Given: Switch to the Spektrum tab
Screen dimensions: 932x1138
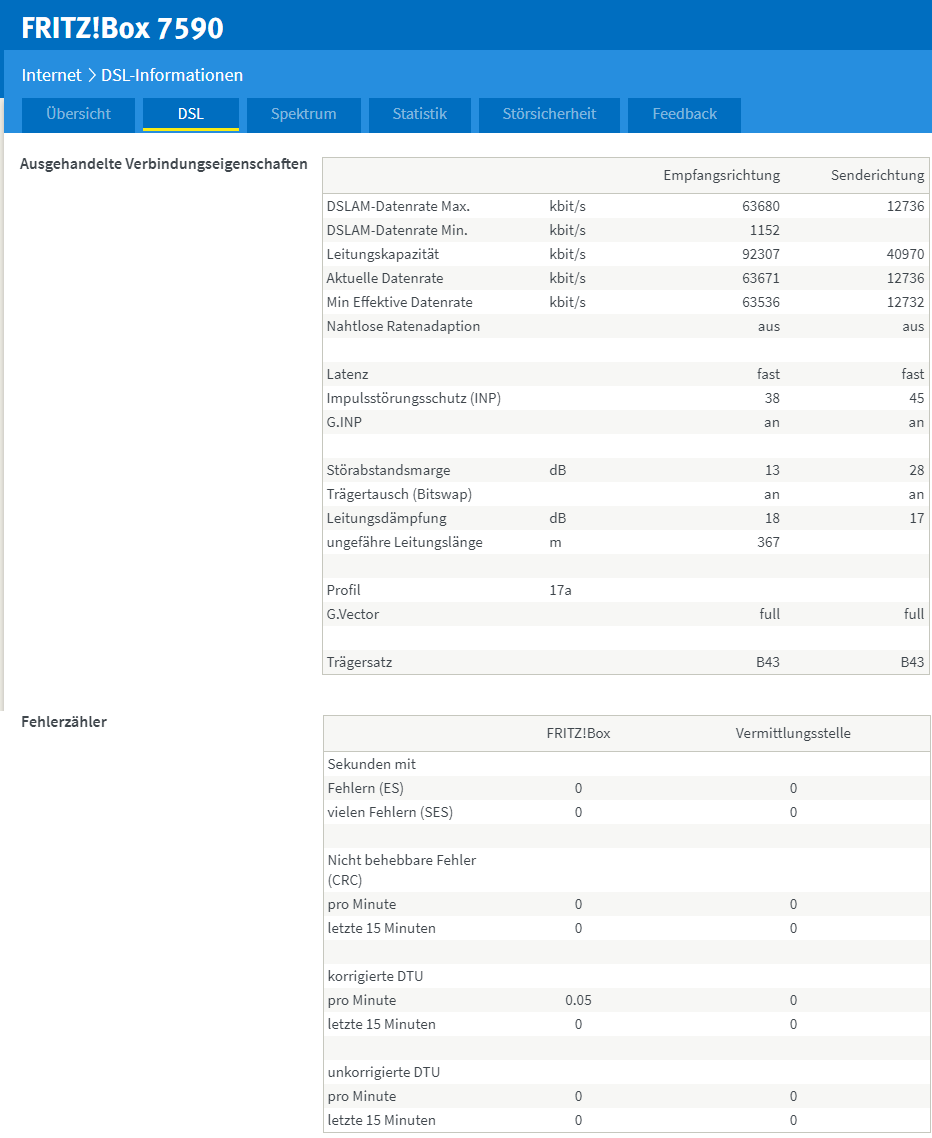Looking at the screenshot, I should [303, 115].
